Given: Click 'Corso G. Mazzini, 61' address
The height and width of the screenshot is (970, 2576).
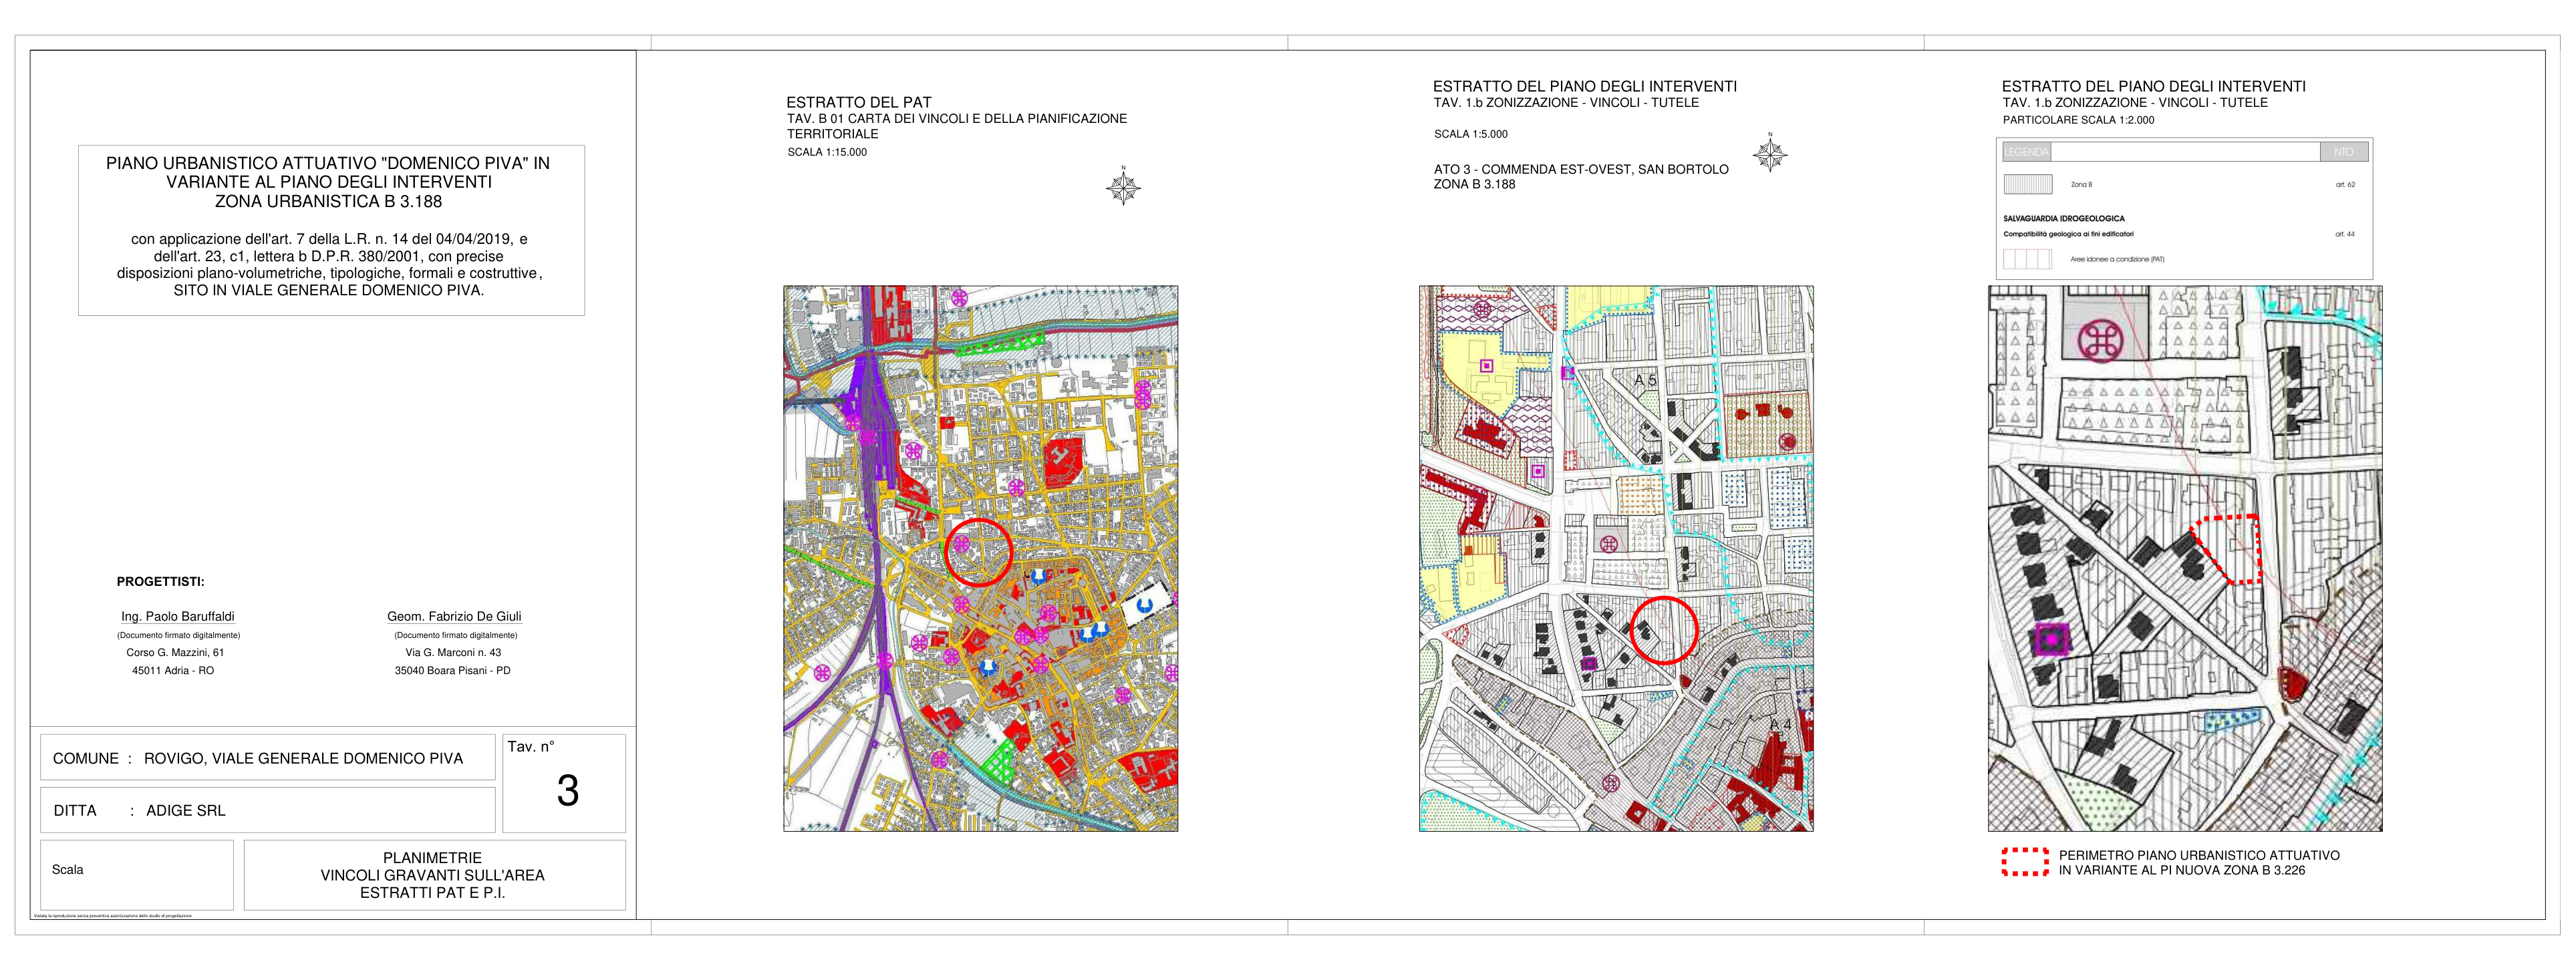Looking at the screenshot, I should point(175,652).
